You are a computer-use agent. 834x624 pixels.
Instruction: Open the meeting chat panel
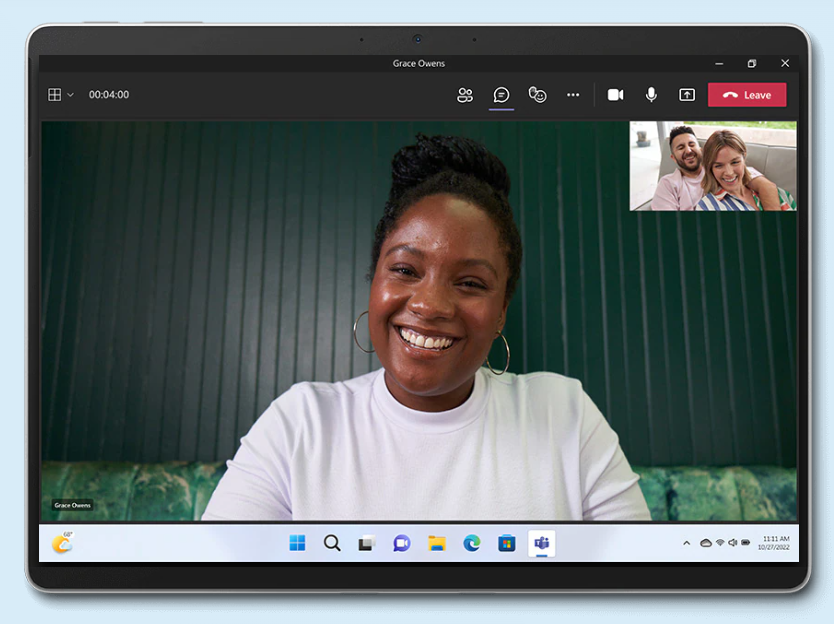tap(501, 95)
